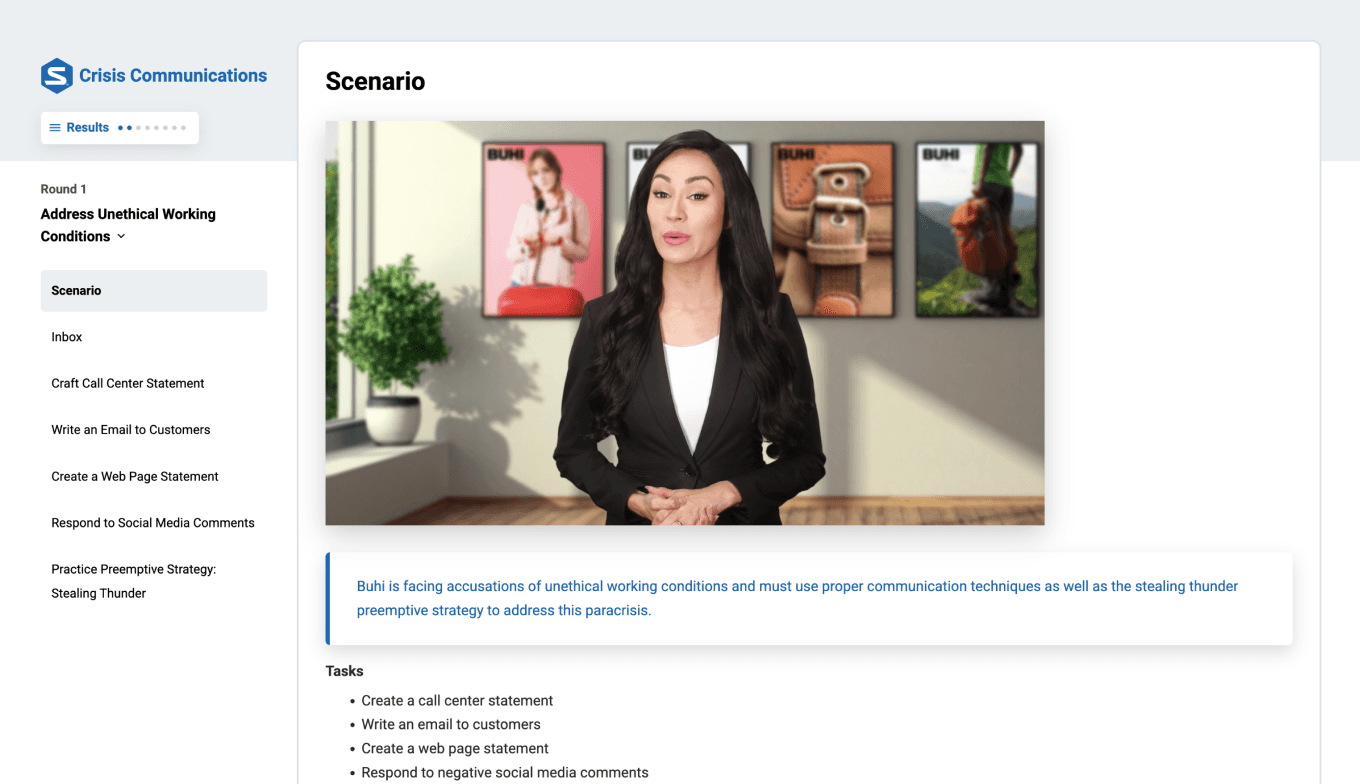Select the first progress dot next to Results
Viewport: 1360px width, 784px height.
click(120, 128)
